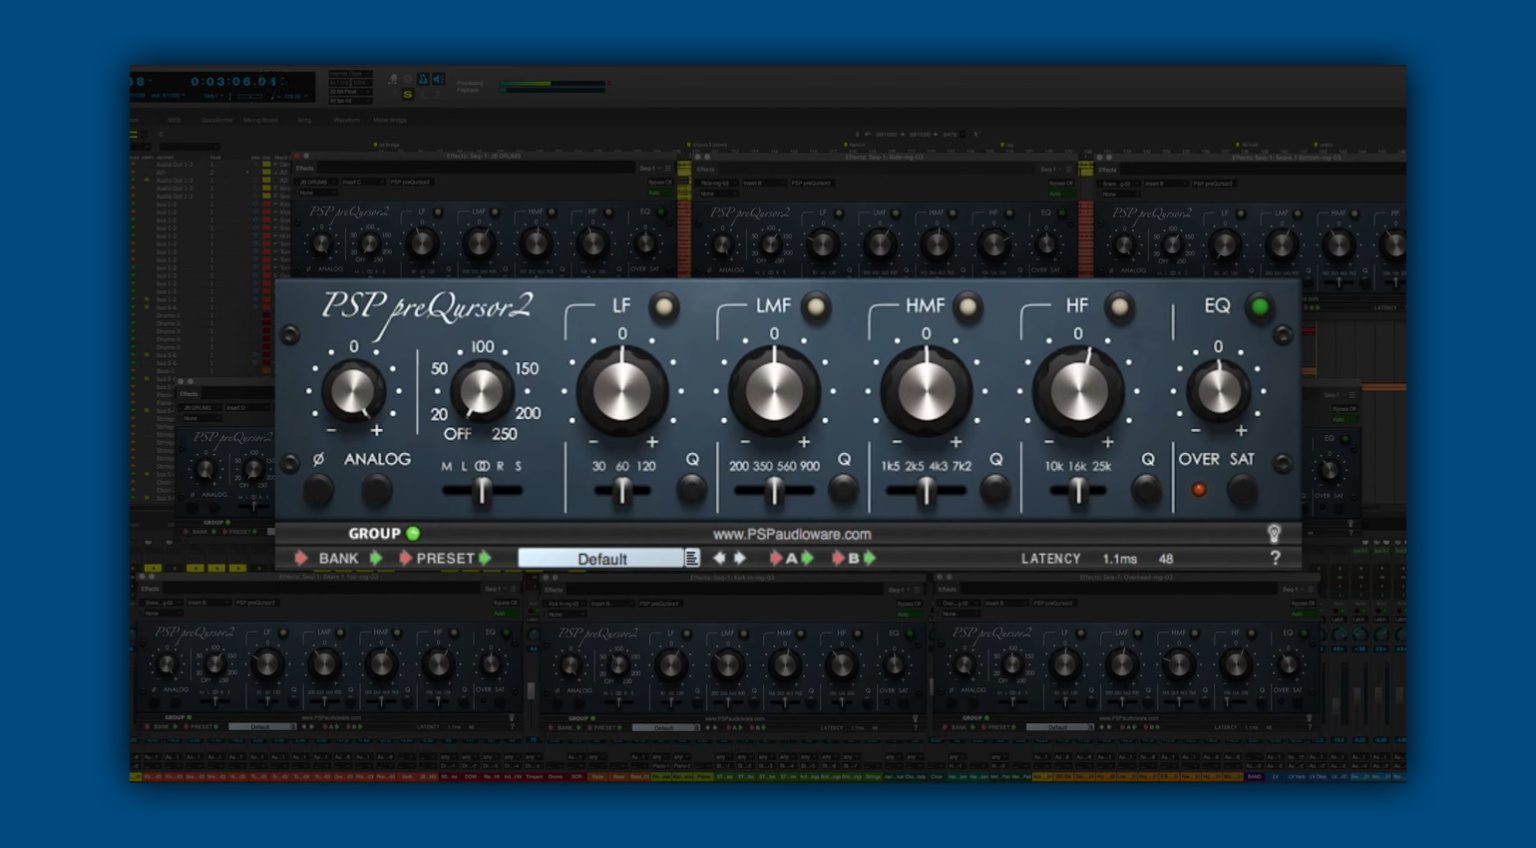
Task: Switch to setting B
Action: pyautogui.click(x=855, y=558)
